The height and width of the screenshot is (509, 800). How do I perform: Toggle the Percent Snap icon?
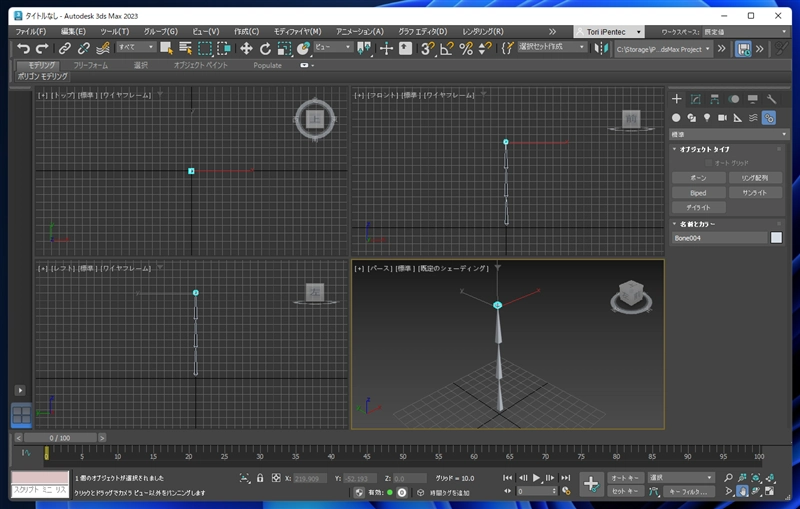click(x=466, y=48)
